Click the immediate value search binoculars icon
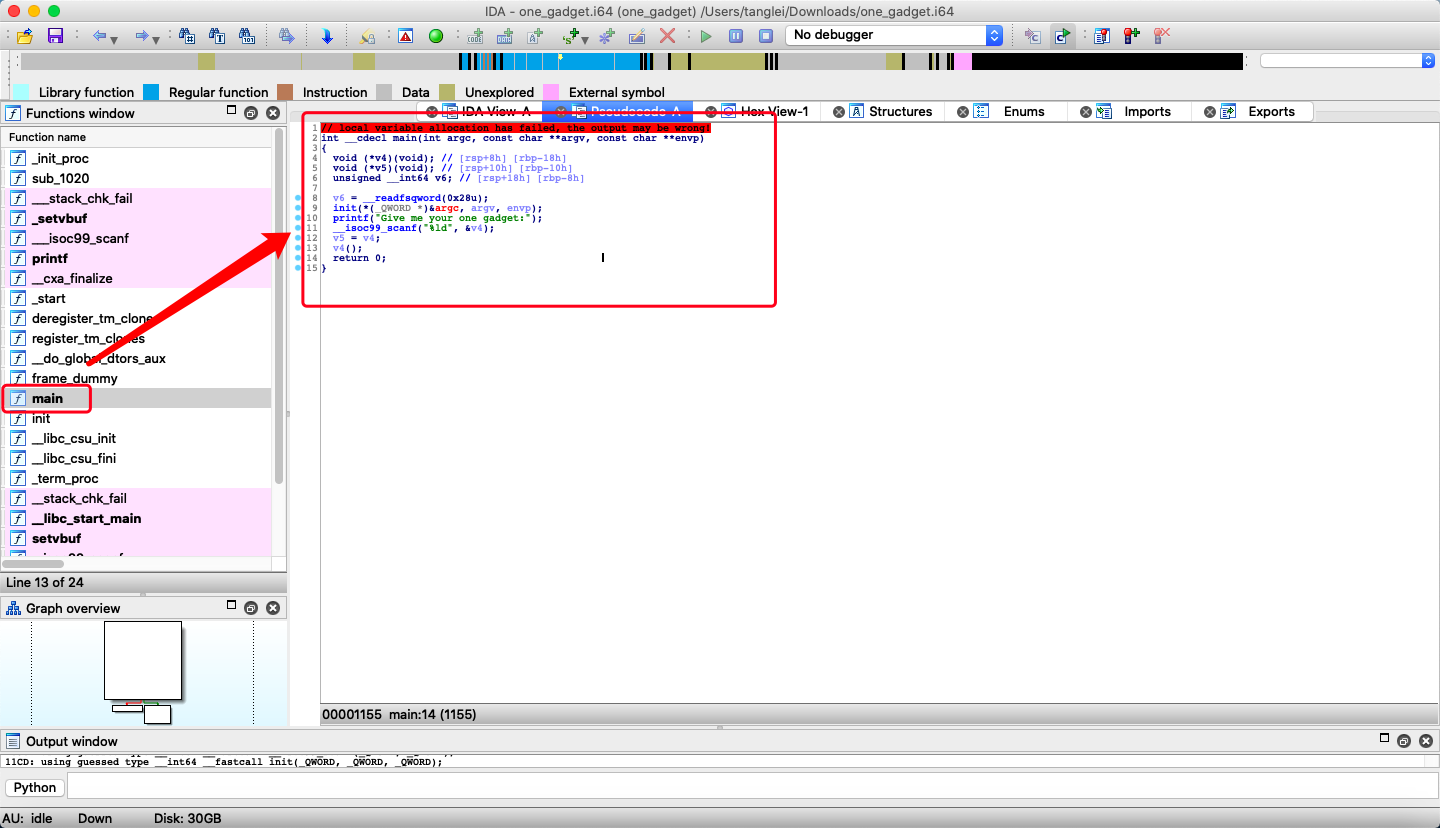This screenshot has height=828, width=1440. [187, 36]
